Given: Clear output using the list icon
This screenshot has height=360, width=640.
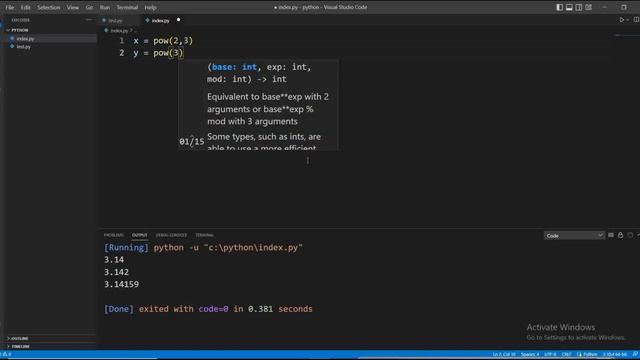Looking at the screenshot, I should [611, 235].
